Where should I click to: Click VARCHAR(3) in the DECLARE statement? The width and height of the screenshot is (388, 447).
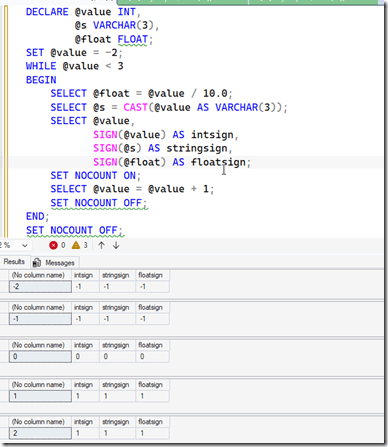(x=123, y=25)
